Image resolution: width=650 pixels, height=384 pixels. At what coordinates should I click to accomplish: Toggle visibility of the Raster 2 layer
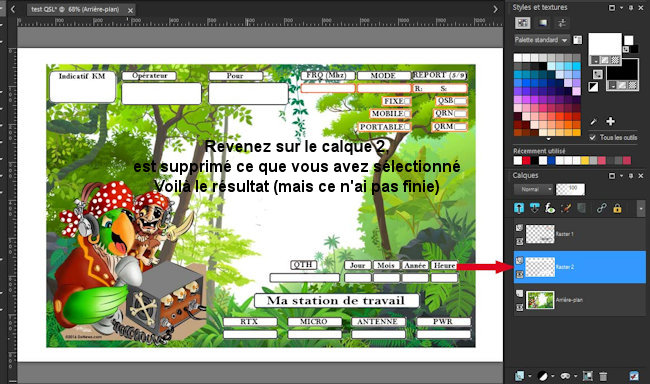pyautogui.click(x=519, y=260)
